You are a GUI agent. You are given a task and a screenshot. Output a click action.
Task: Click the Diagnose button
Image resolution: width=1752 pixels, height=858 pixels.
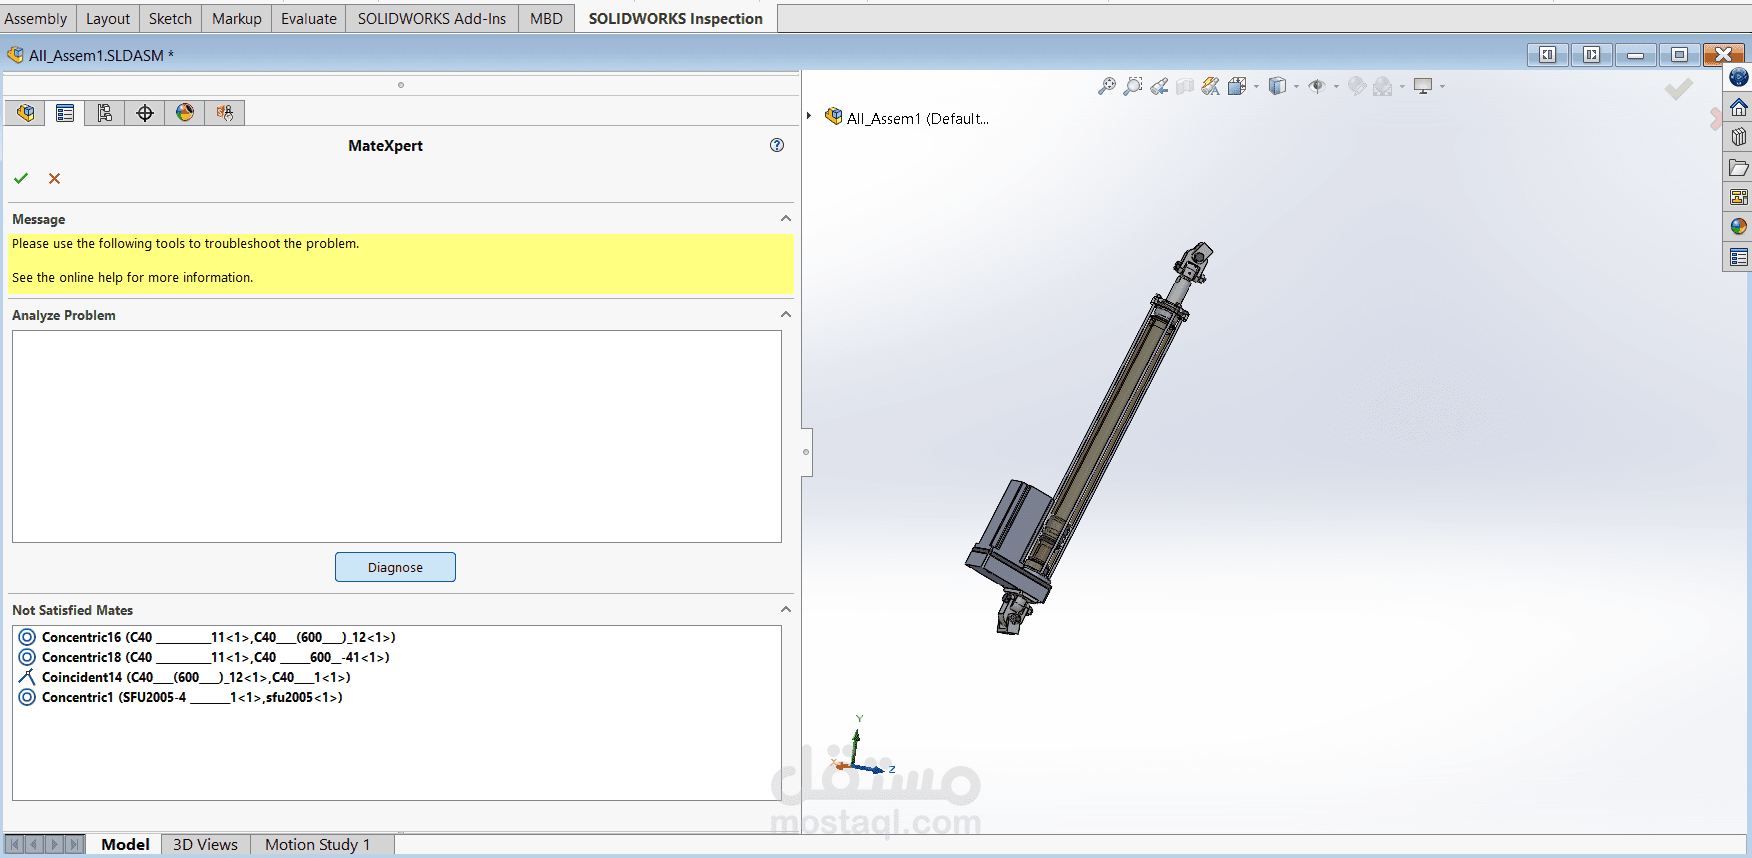tap(395, 567)
